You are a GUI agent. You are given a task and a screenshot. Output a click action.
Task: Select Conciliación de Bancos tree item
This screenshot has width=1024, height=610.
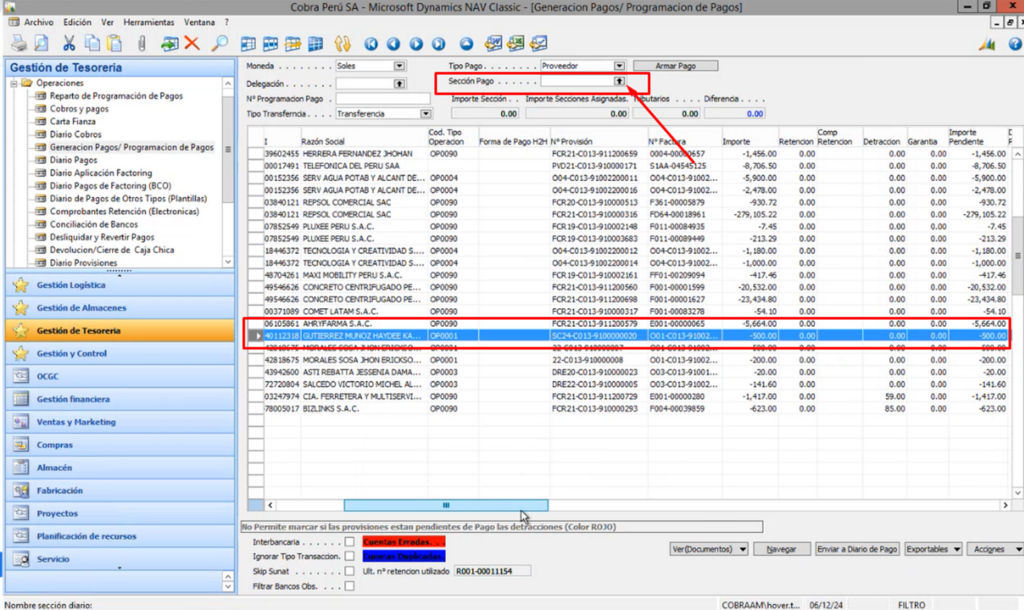tap(93, 224)
